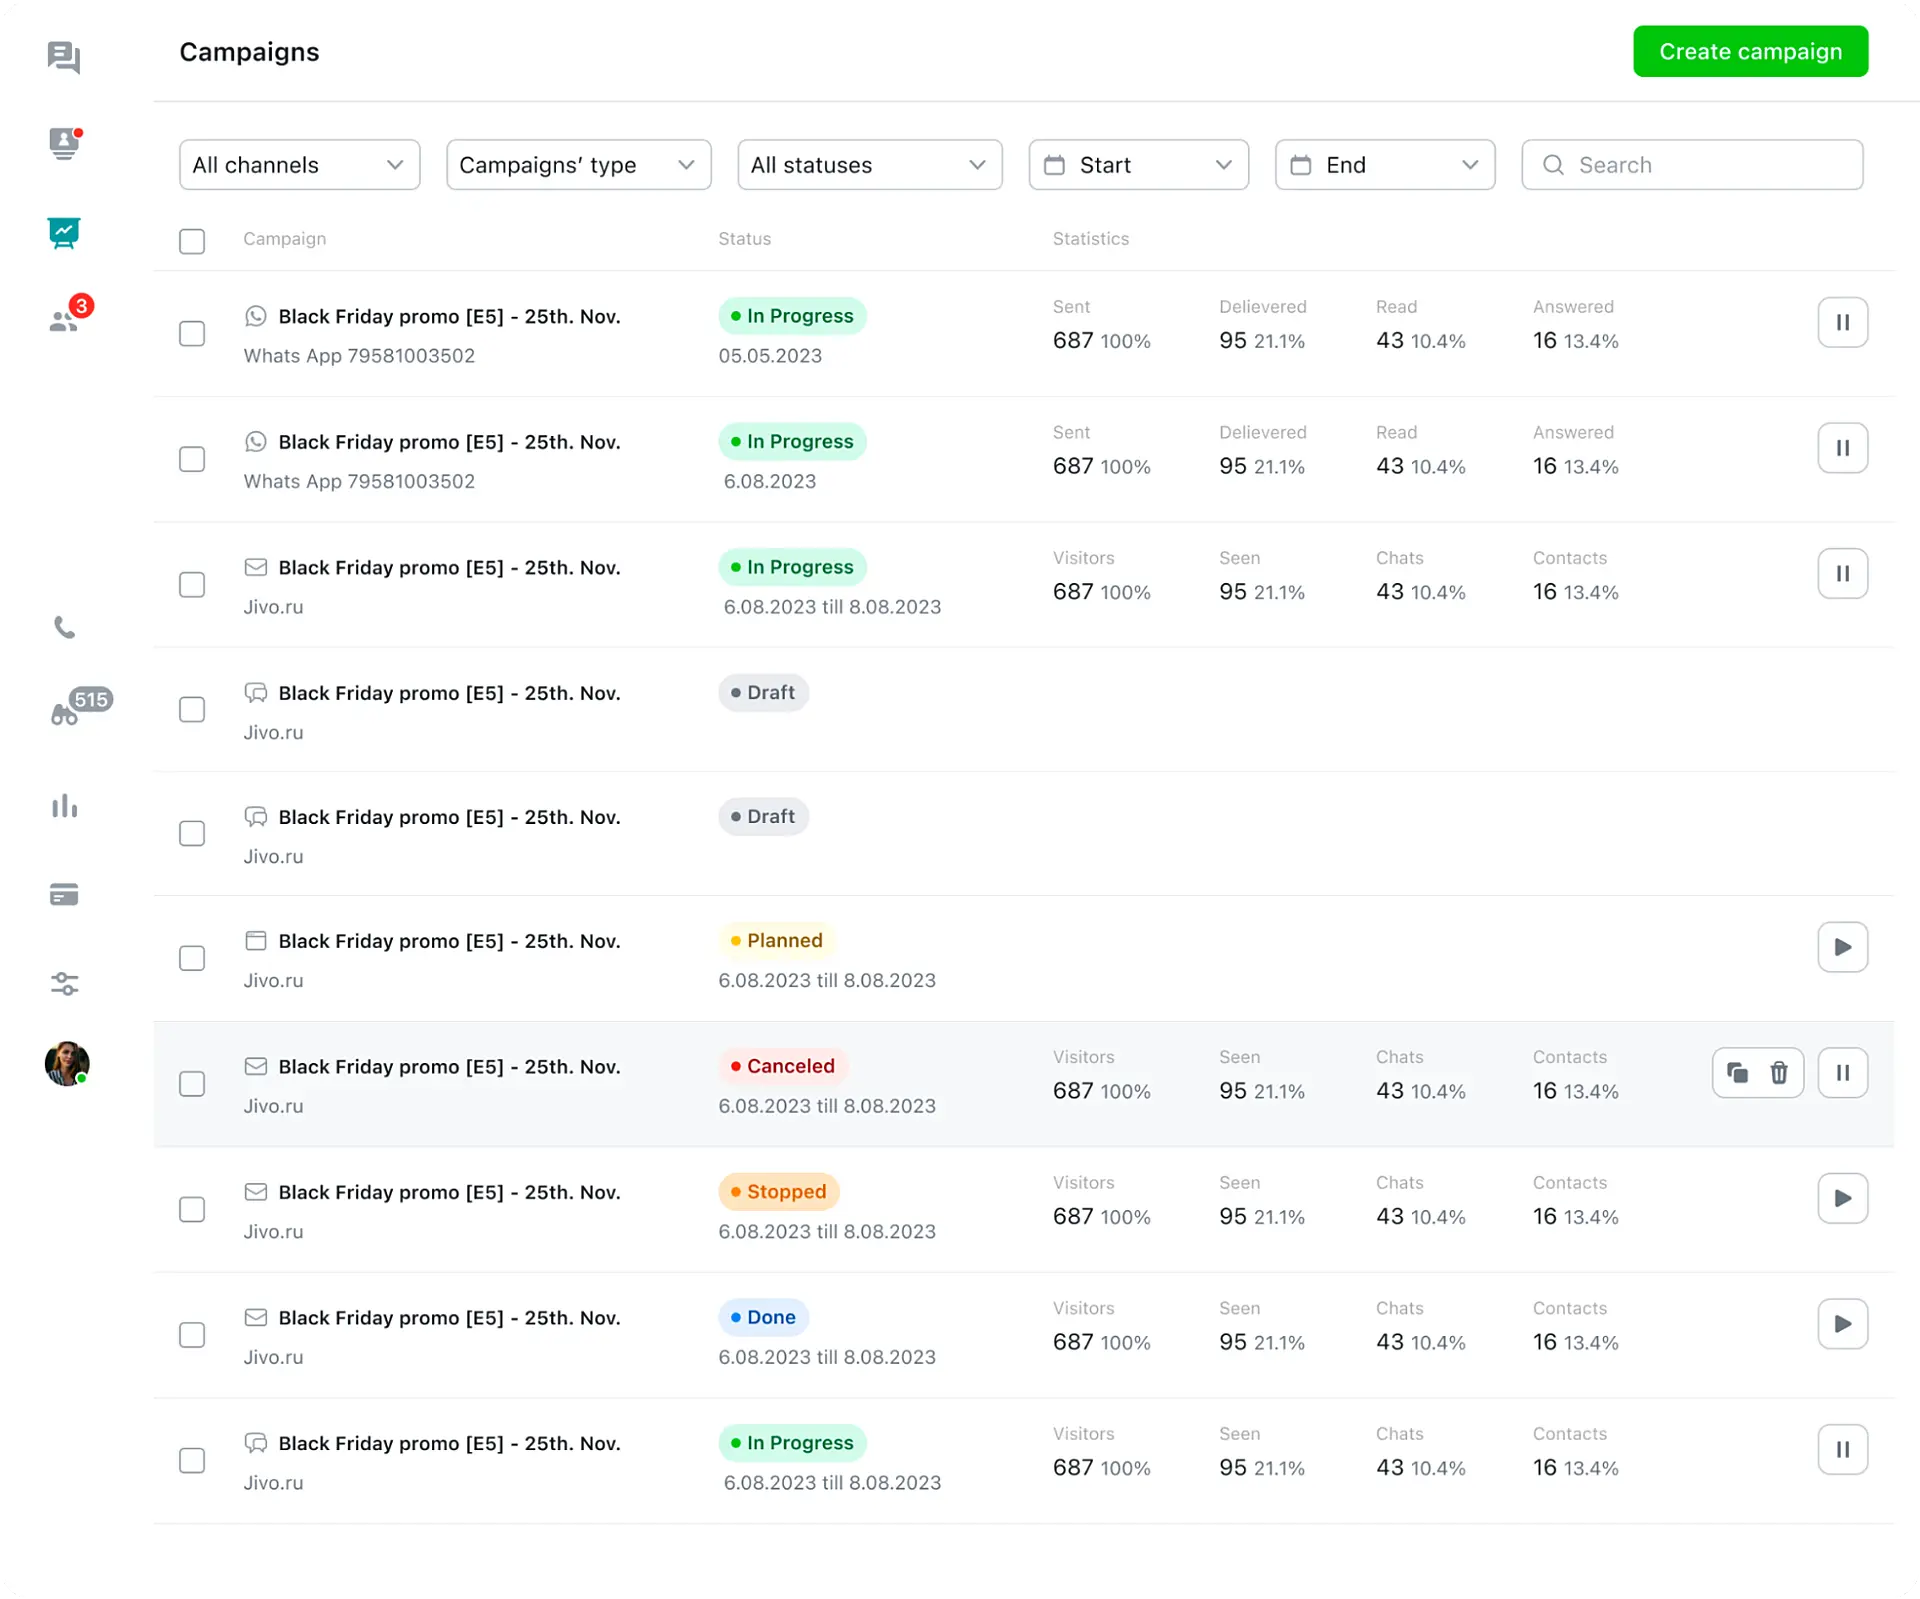Click the duplicate icon on Canceled campaign
This screenshot has height=1599, width=1920.
pos(1737,1072)
